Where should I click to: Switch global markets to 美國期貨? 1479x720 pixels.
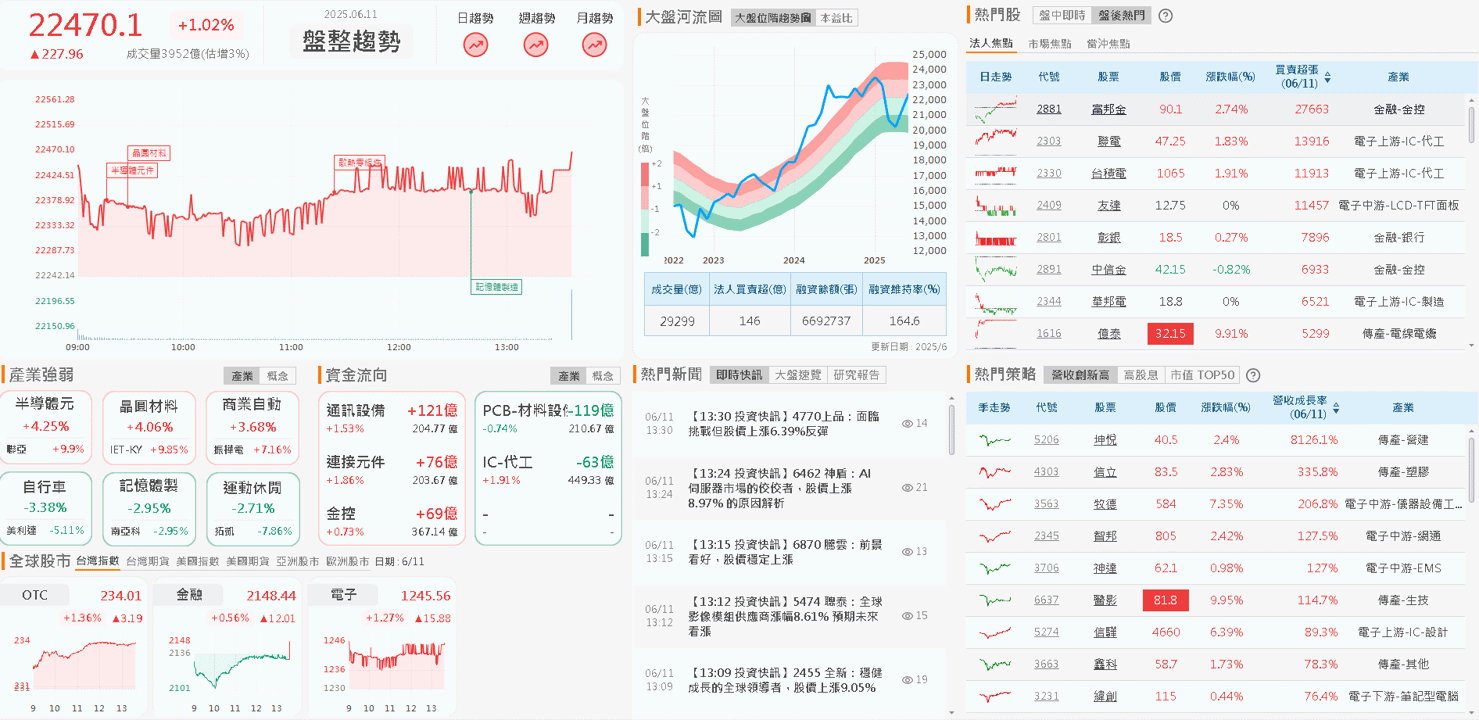[x=247, y=562]
